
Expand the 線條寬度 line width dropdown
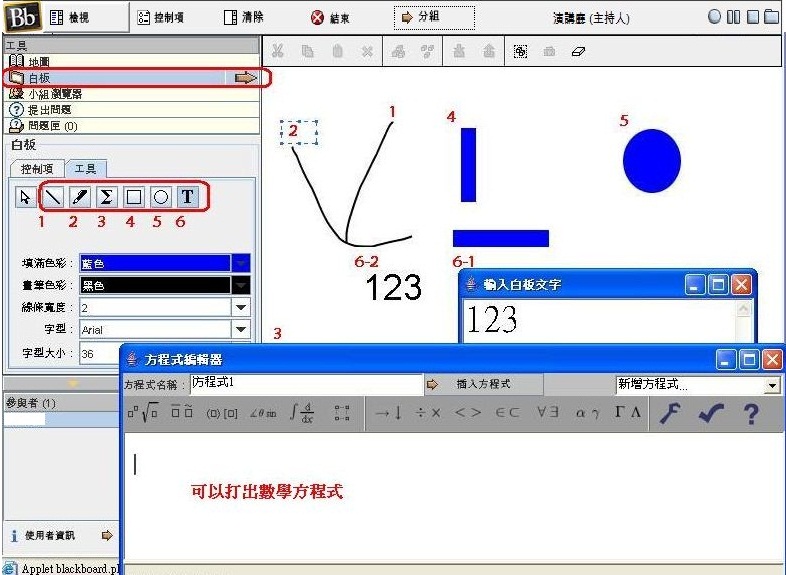241,307
